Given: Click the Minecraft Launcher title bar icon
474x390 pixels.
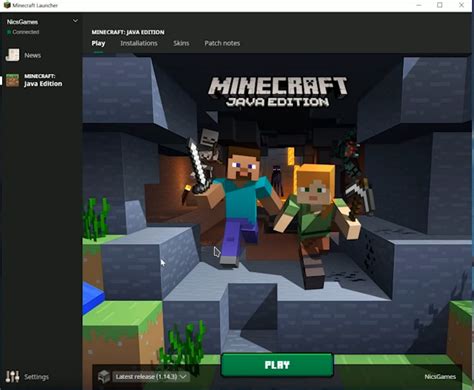Looking at the screenshot, I should 7,5.
